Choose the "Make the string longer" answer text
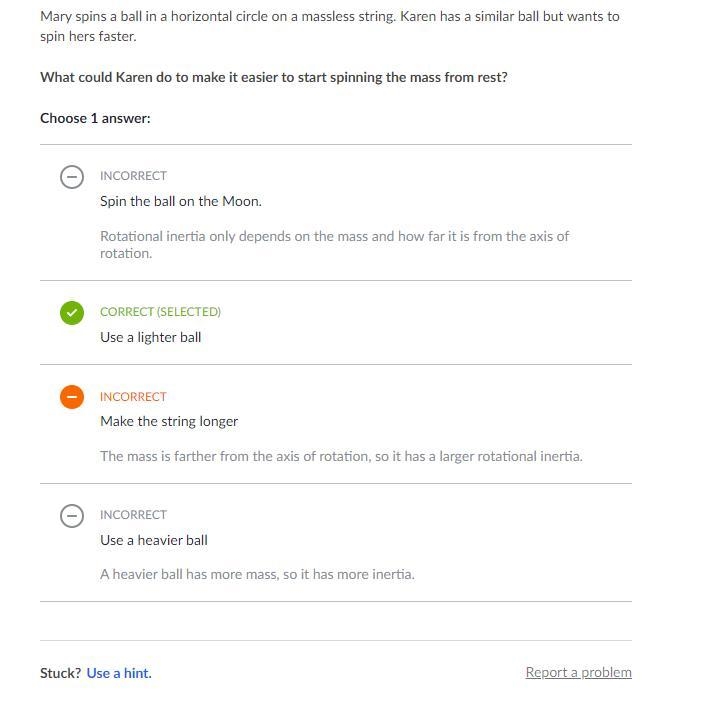The image size is (706, 703). 169,421
